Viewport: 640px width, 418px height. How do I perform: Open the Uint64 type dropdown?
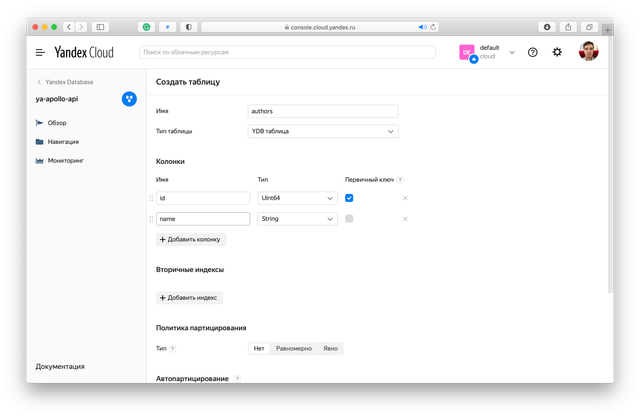coord(297,198)
